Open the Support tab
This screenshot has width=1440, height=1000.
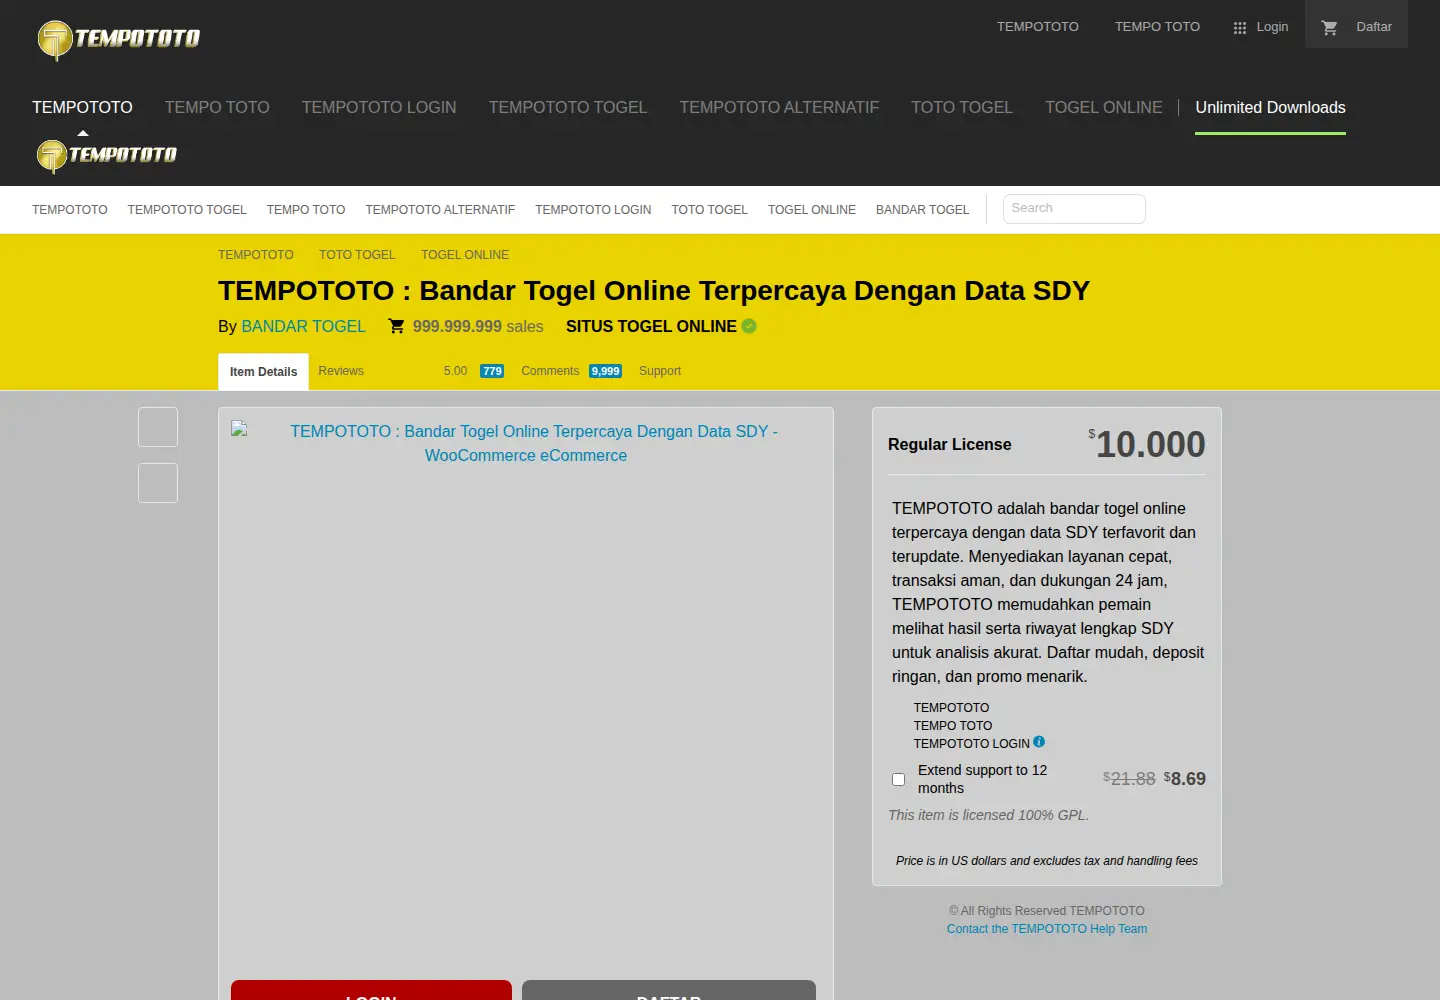pyautogui.click(x=660, y=371)
